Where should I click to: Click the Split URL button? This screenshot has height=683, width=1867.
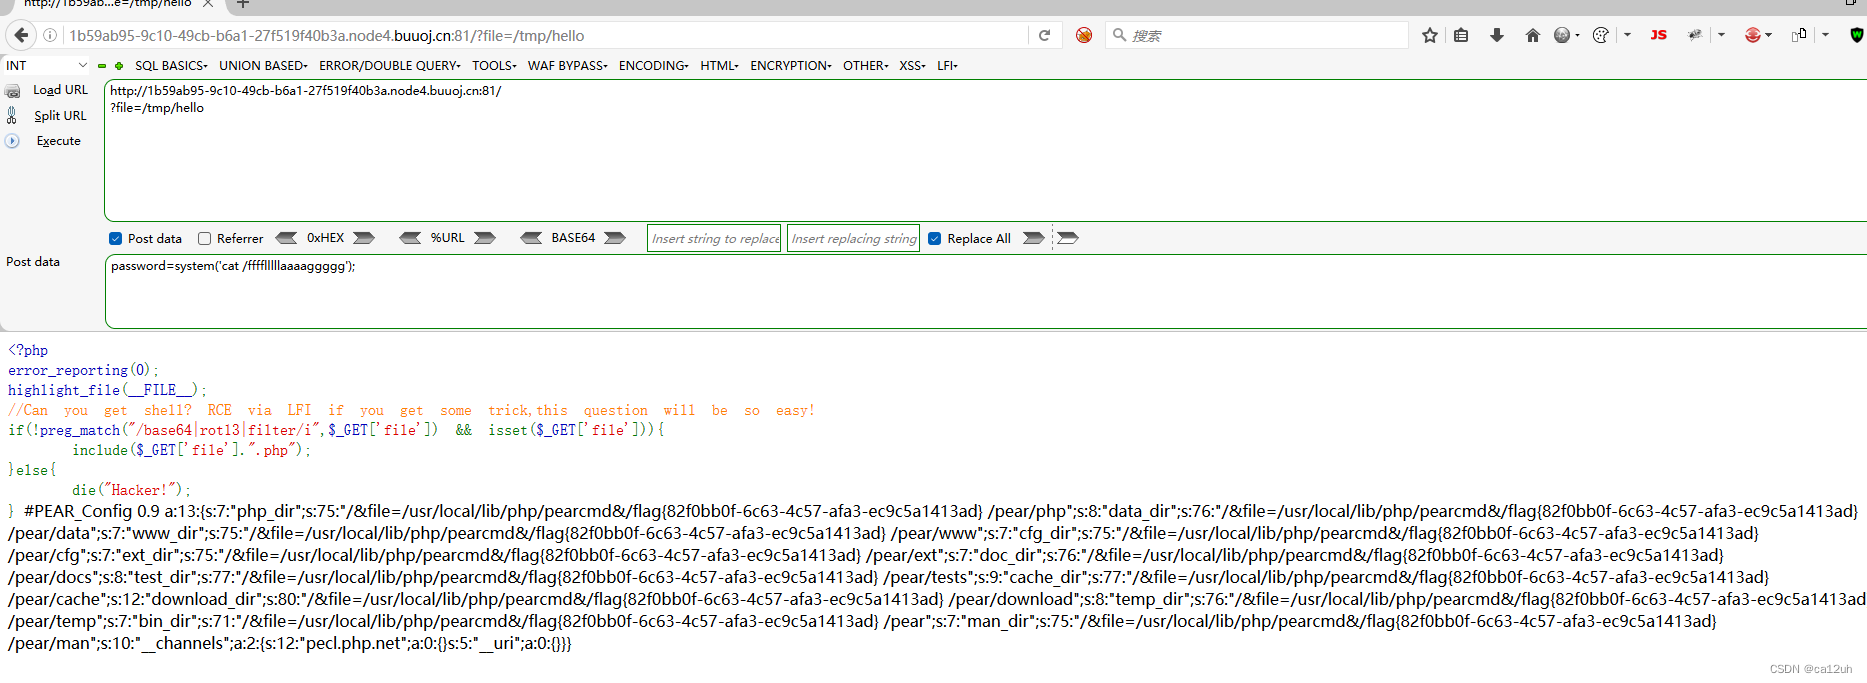[60, 116]
